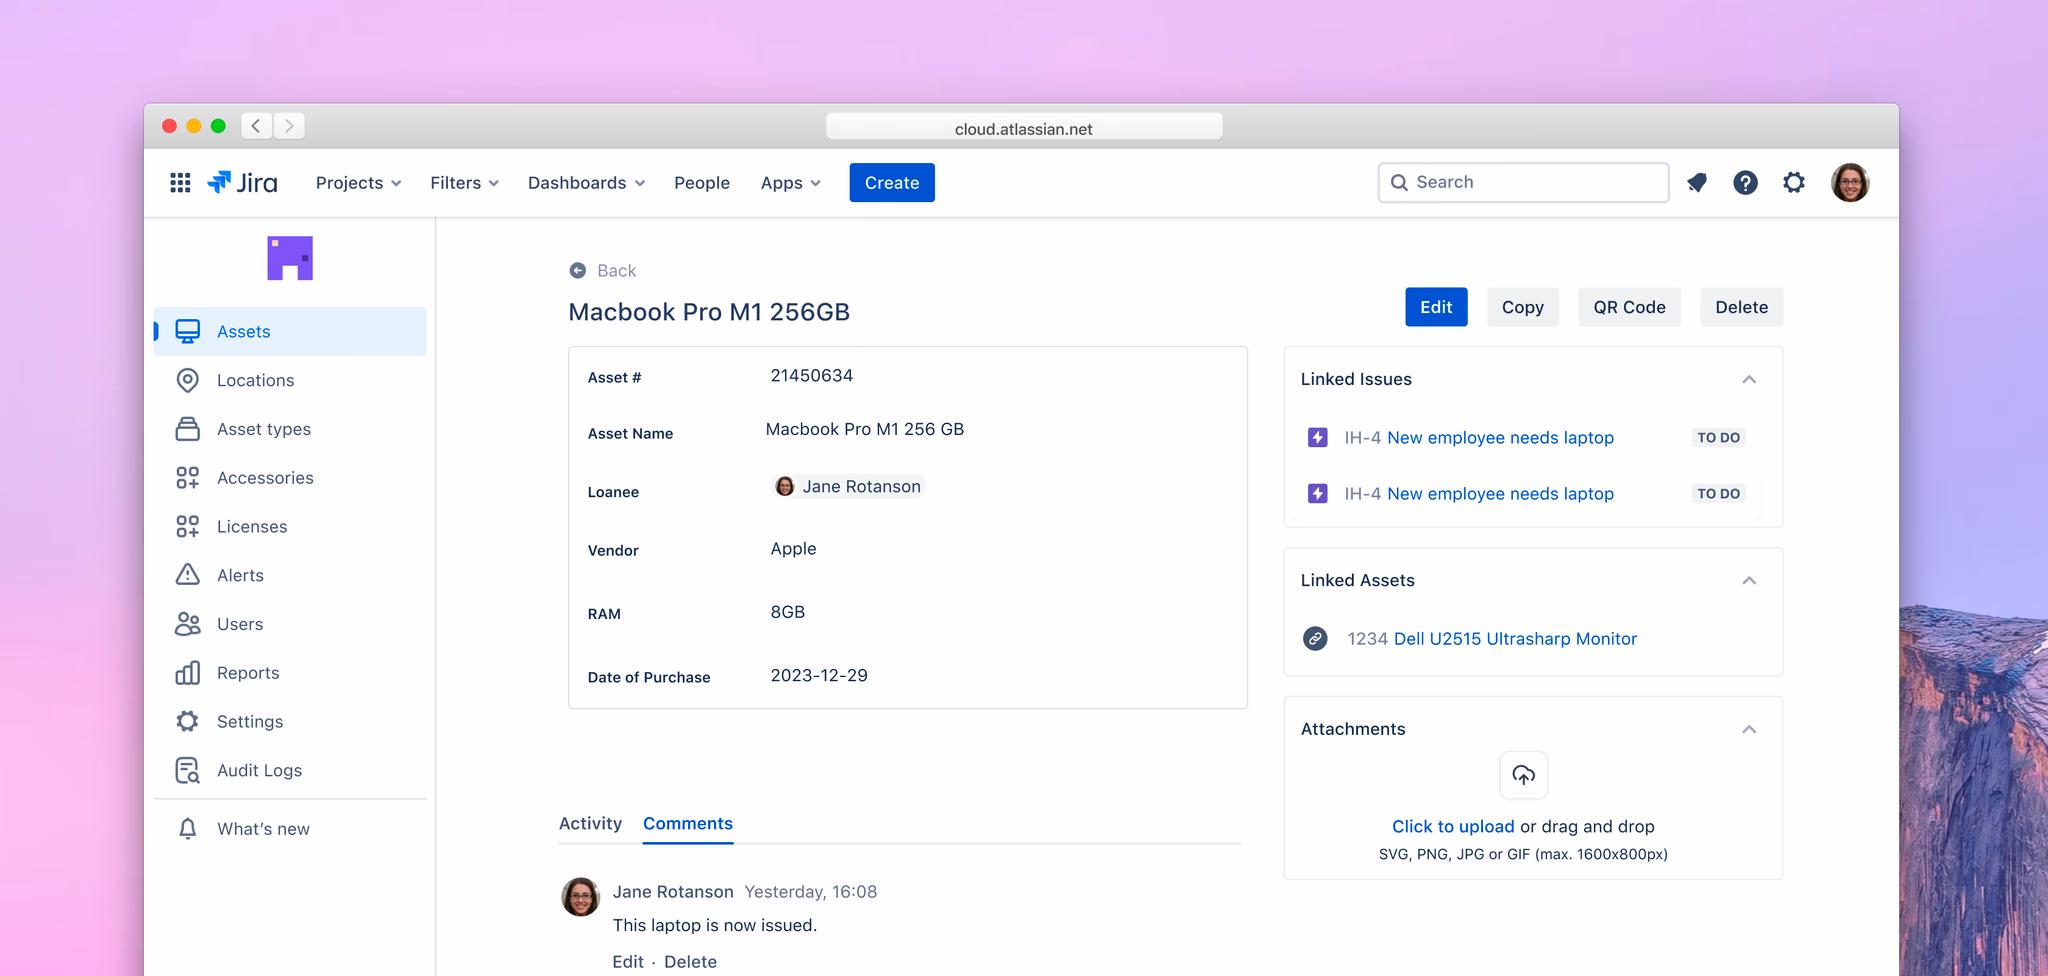Open Audit Logs in the sidebar
The width and height of the screenshot is (2048, 976).
[259, 770]
